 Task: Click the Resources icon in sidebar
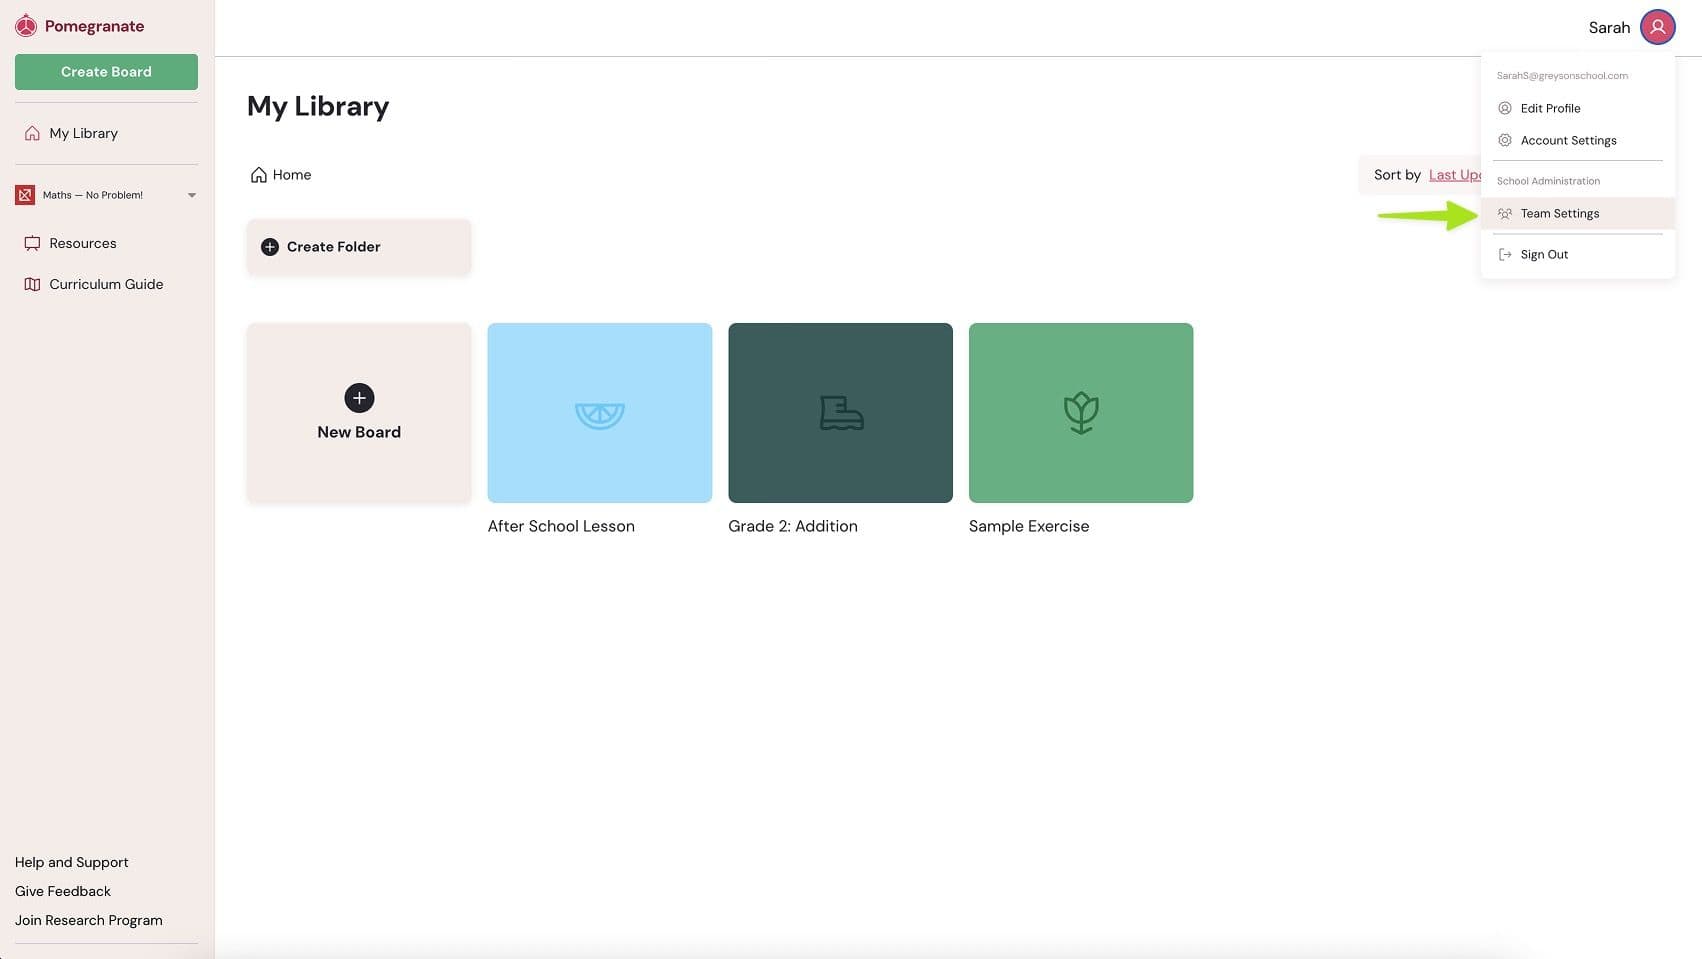point(32,243)
